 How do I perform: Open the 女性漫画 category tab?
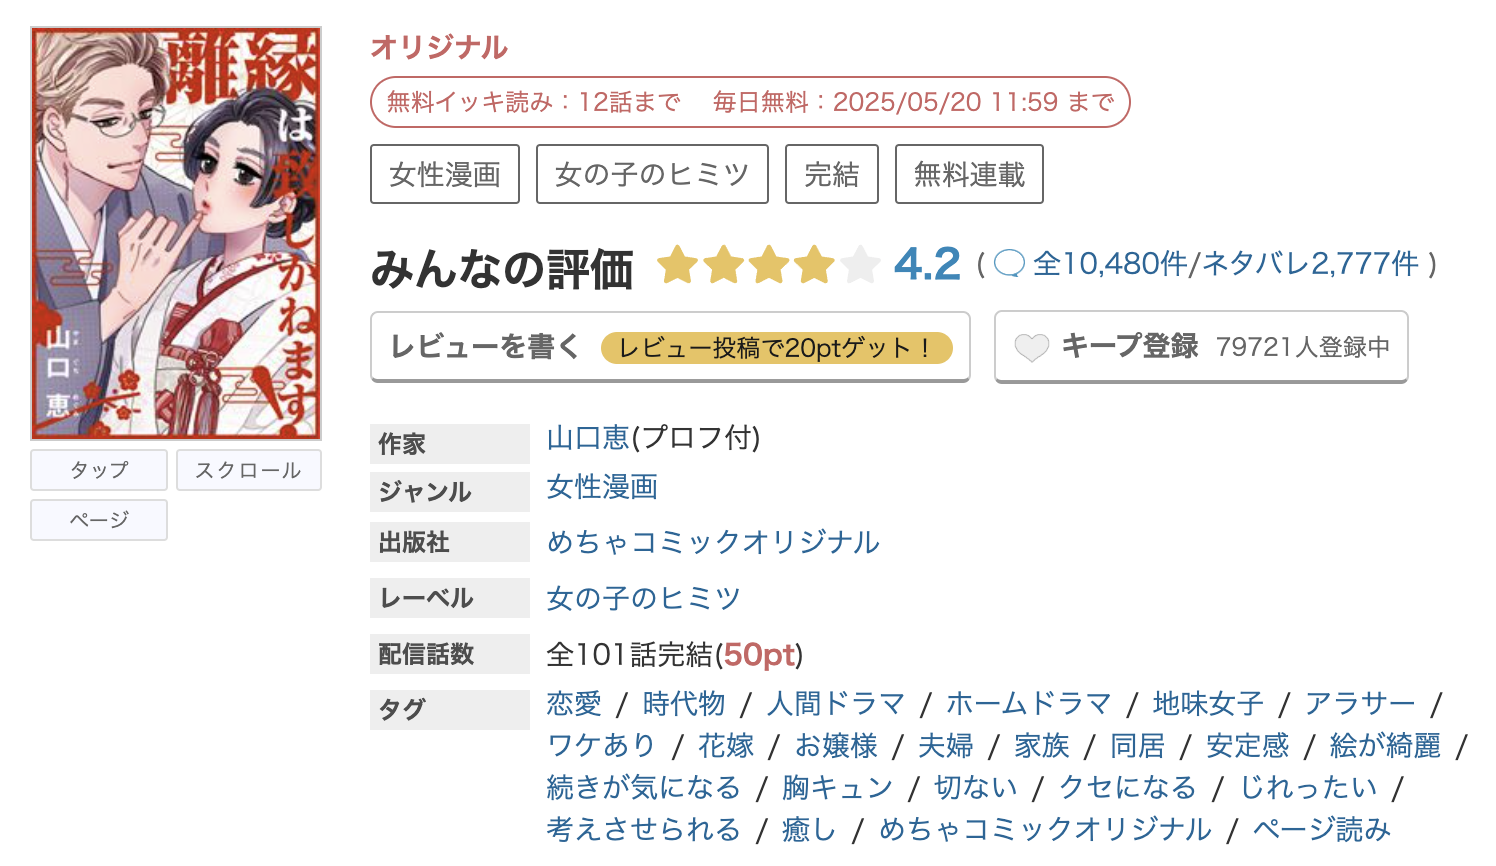tap(445, 173)
